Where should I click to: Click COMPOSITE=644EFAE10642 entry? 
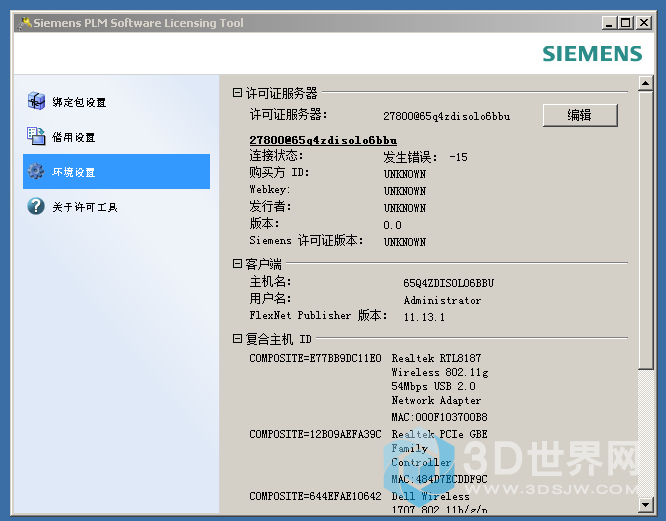coord(315,496)
